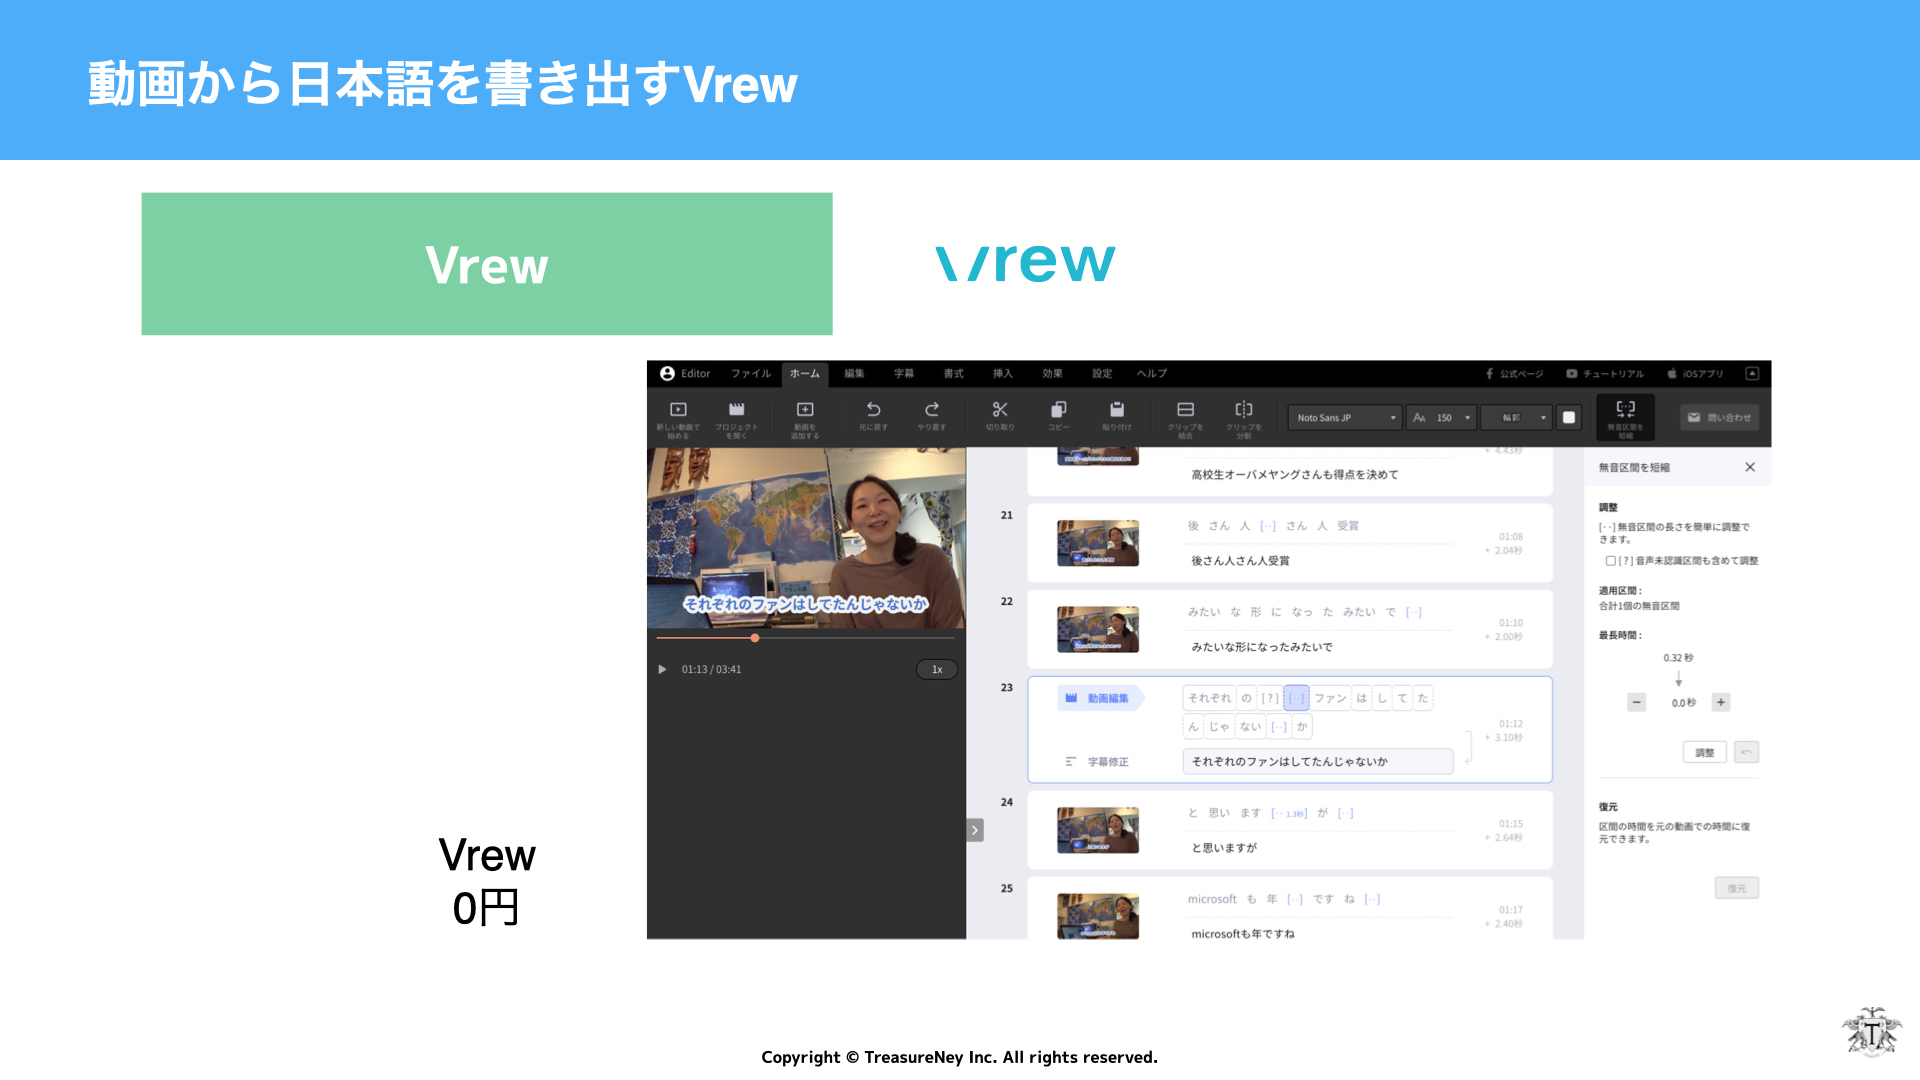Click the text 後さん人さん人受賞
The image size is (1920, 1080).
1240,561
